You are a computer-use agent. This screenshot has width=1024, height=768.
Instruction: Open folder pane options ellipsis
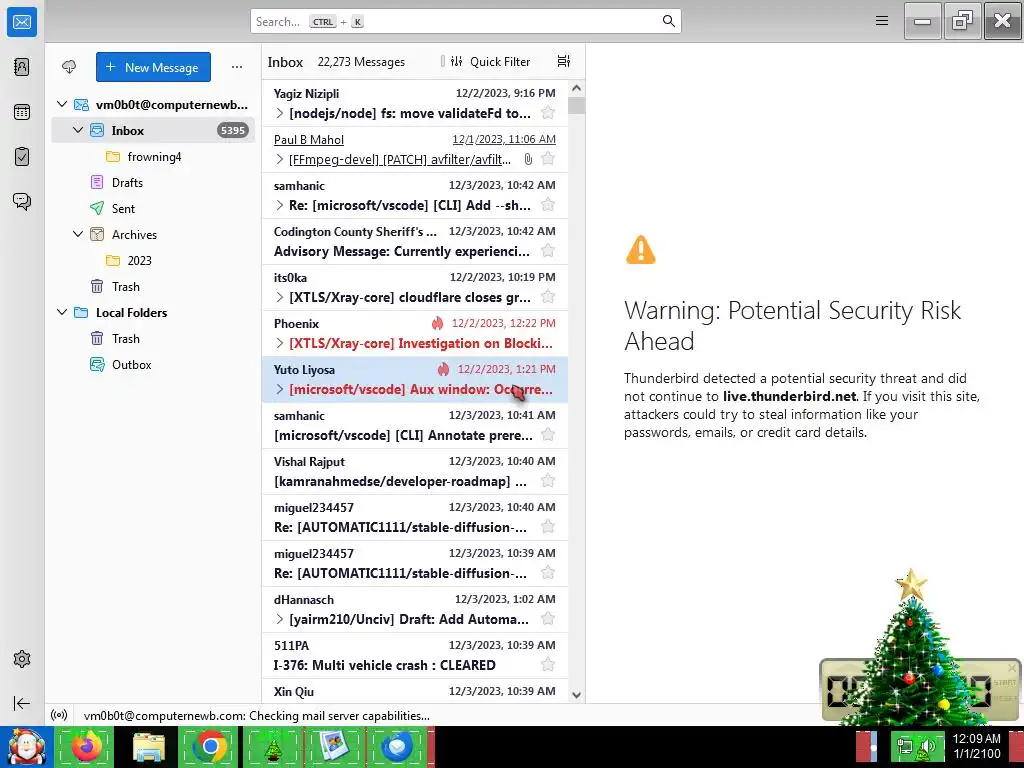click(236, 67)
